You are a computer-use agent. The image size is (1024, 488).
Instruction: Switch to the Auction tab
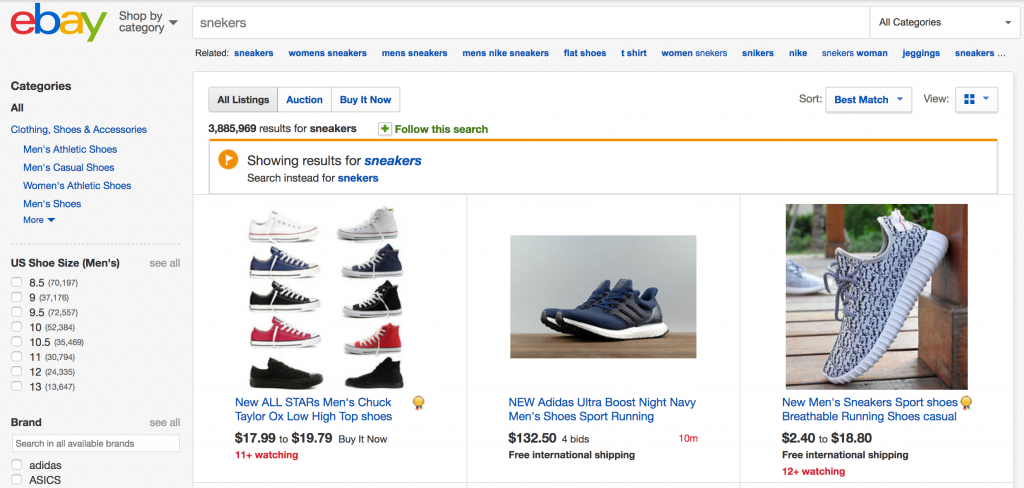tap(304, 99)
